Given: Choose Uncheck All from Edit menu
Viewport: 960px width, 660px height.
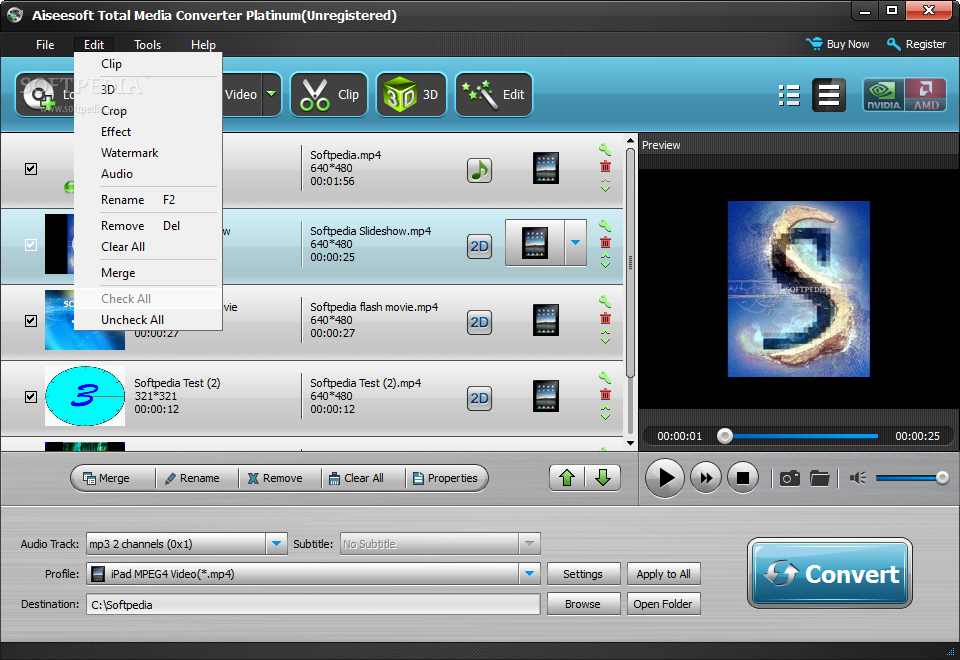Looking at the screenshot, I should pos(148,320).
